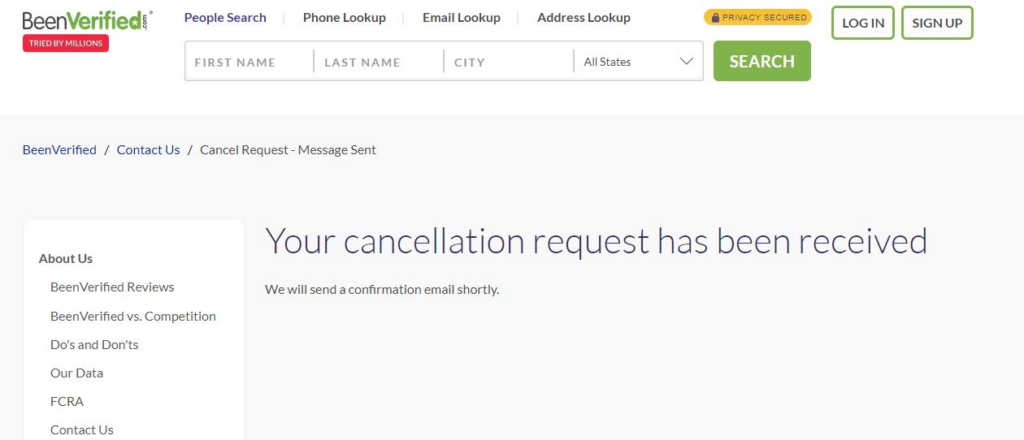Go to the Address Lookup tab
Viewport: 1024px width, 440px height.
(x=584, y=18)
